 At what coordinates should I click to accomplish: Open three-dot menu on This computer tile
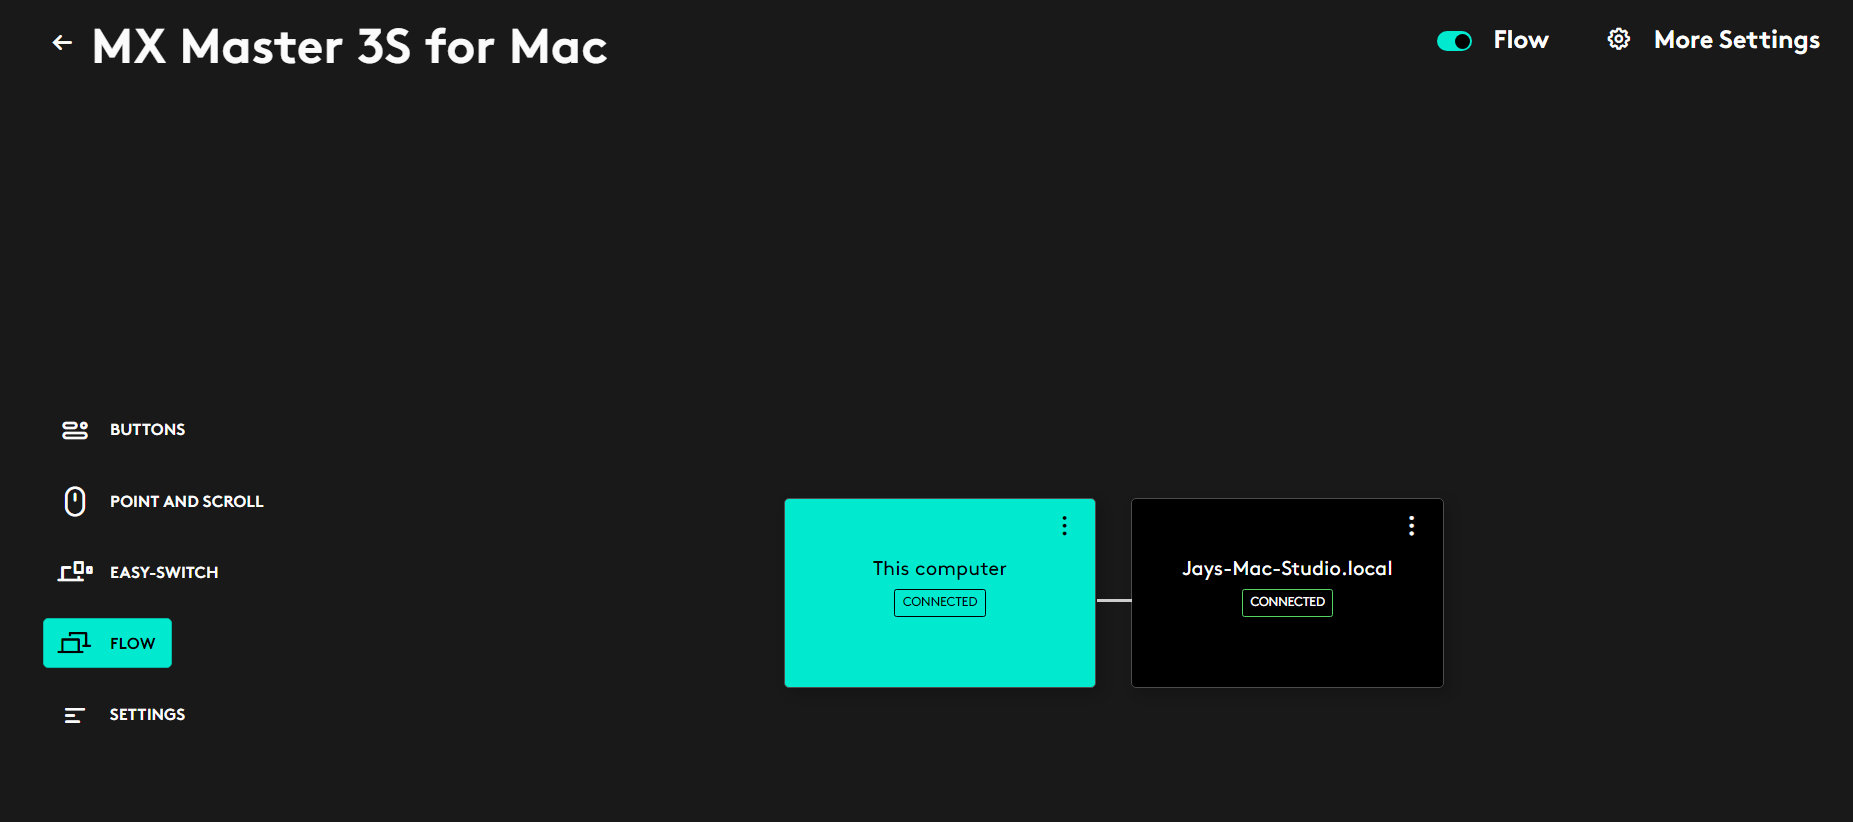pos(1064,526)
